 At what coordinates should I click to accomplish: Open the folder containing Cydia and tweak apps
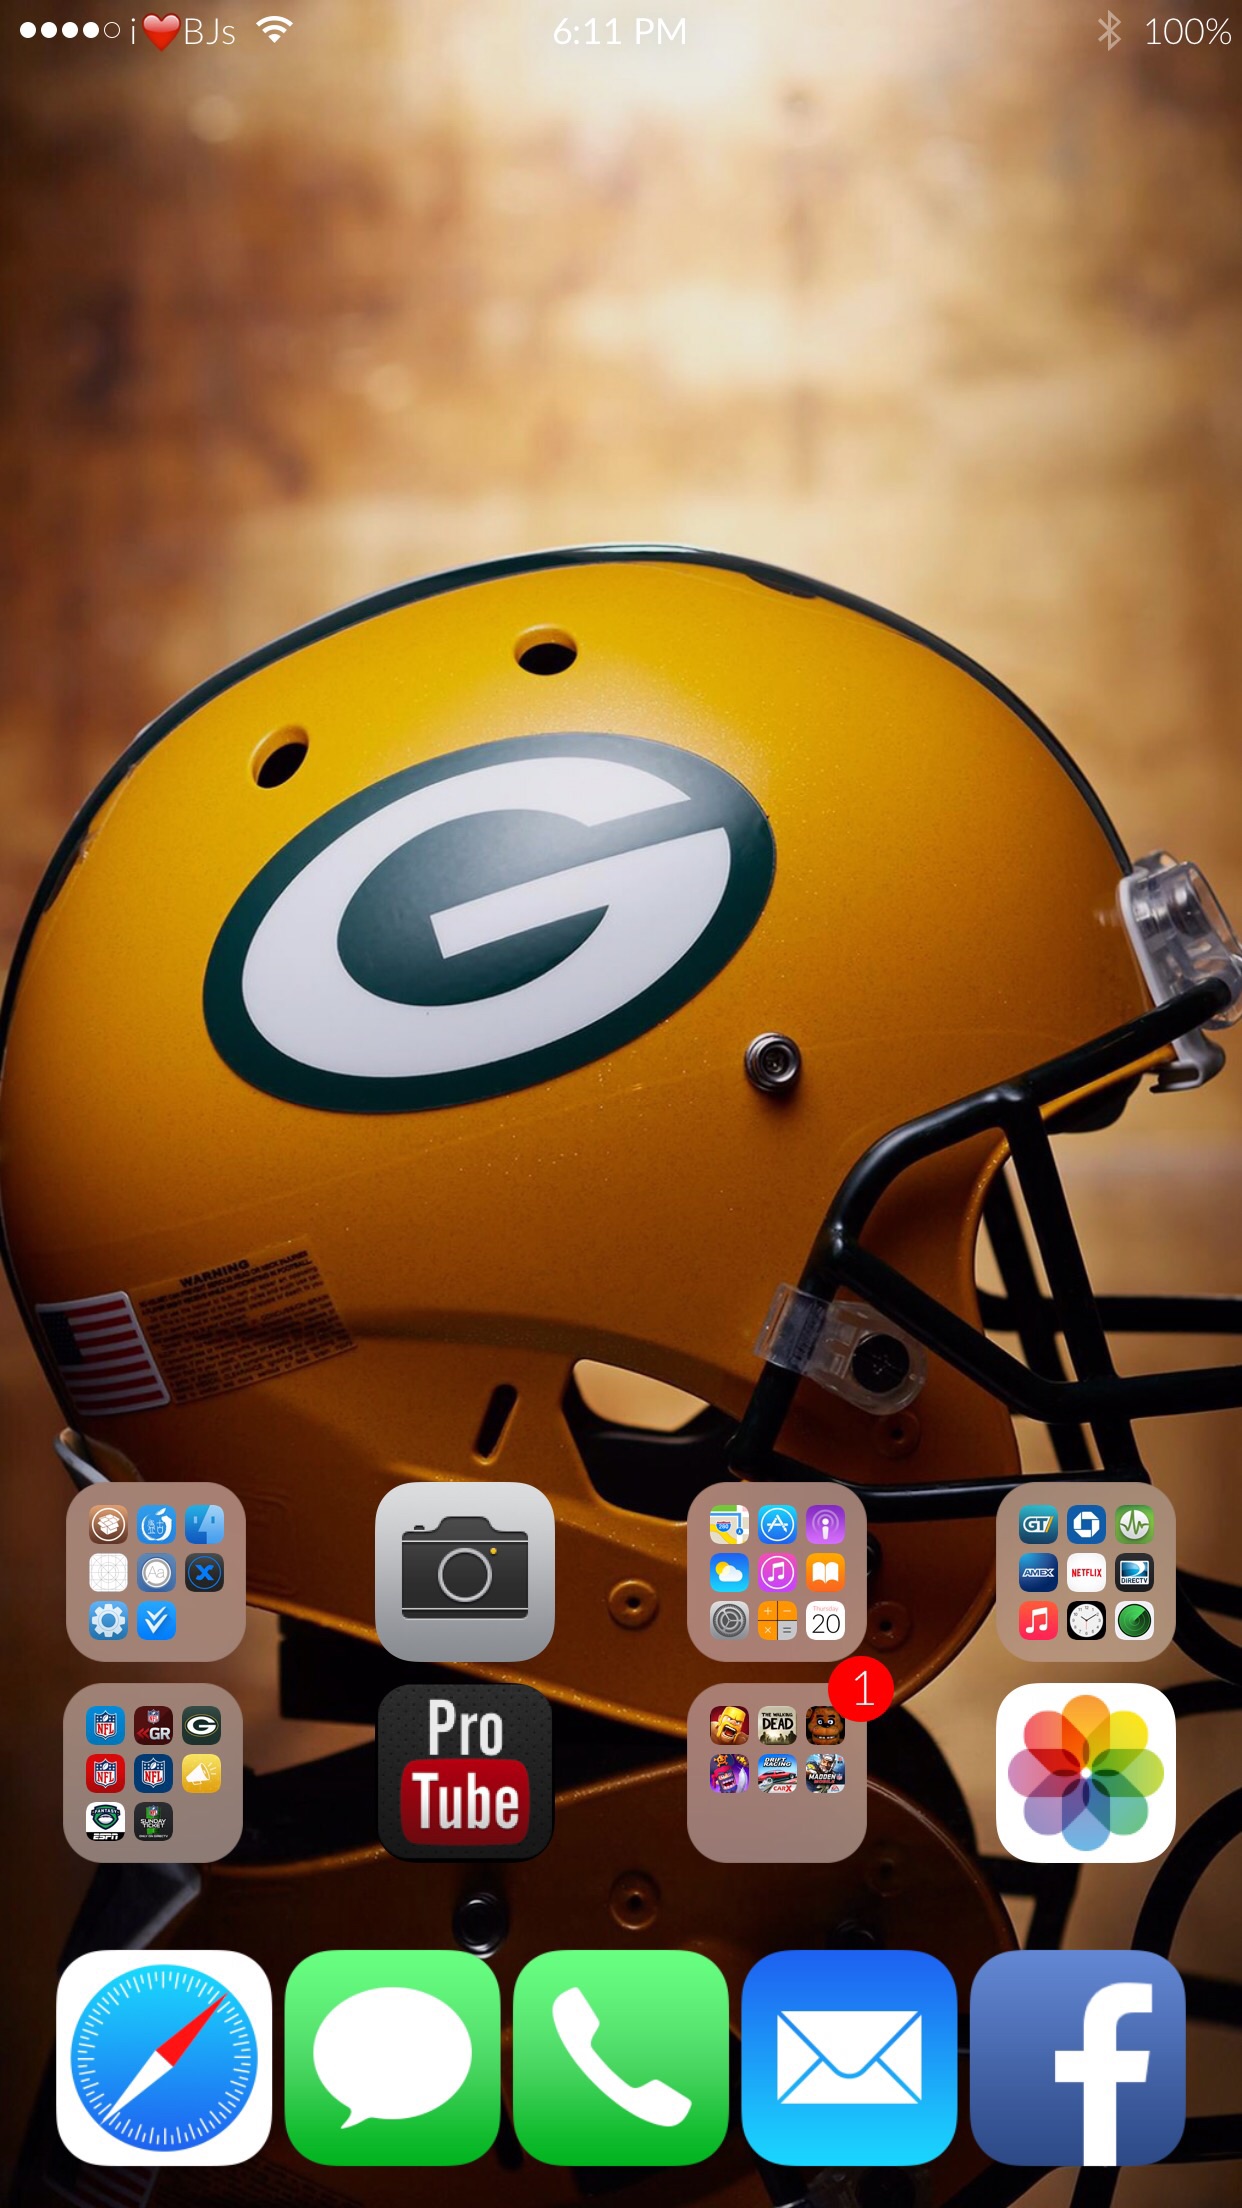point(156,1571)
